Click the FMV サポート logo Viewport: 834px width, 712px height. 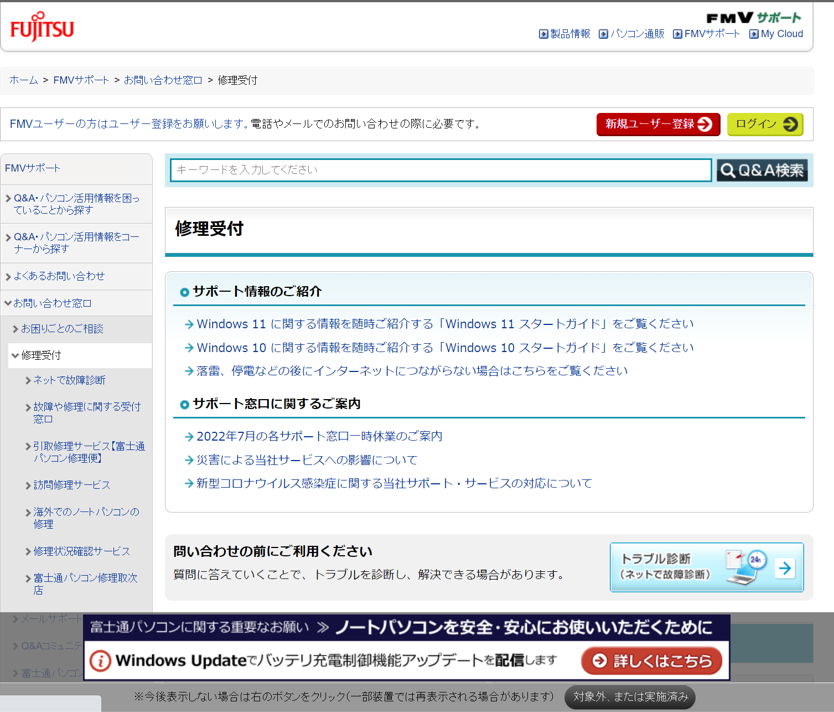pos(754,18)
